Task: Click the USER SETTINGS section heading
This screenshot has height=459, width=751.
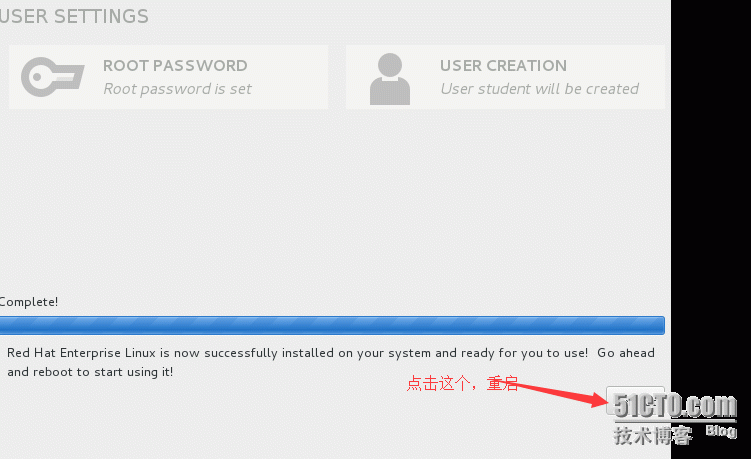Action: point(74,16)
